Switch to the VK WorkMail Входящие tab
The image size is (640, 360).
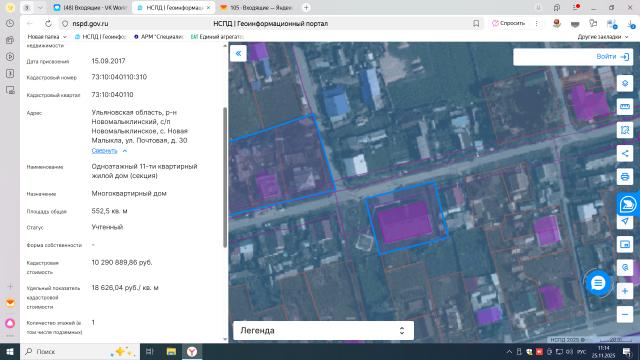coord(90,8)
